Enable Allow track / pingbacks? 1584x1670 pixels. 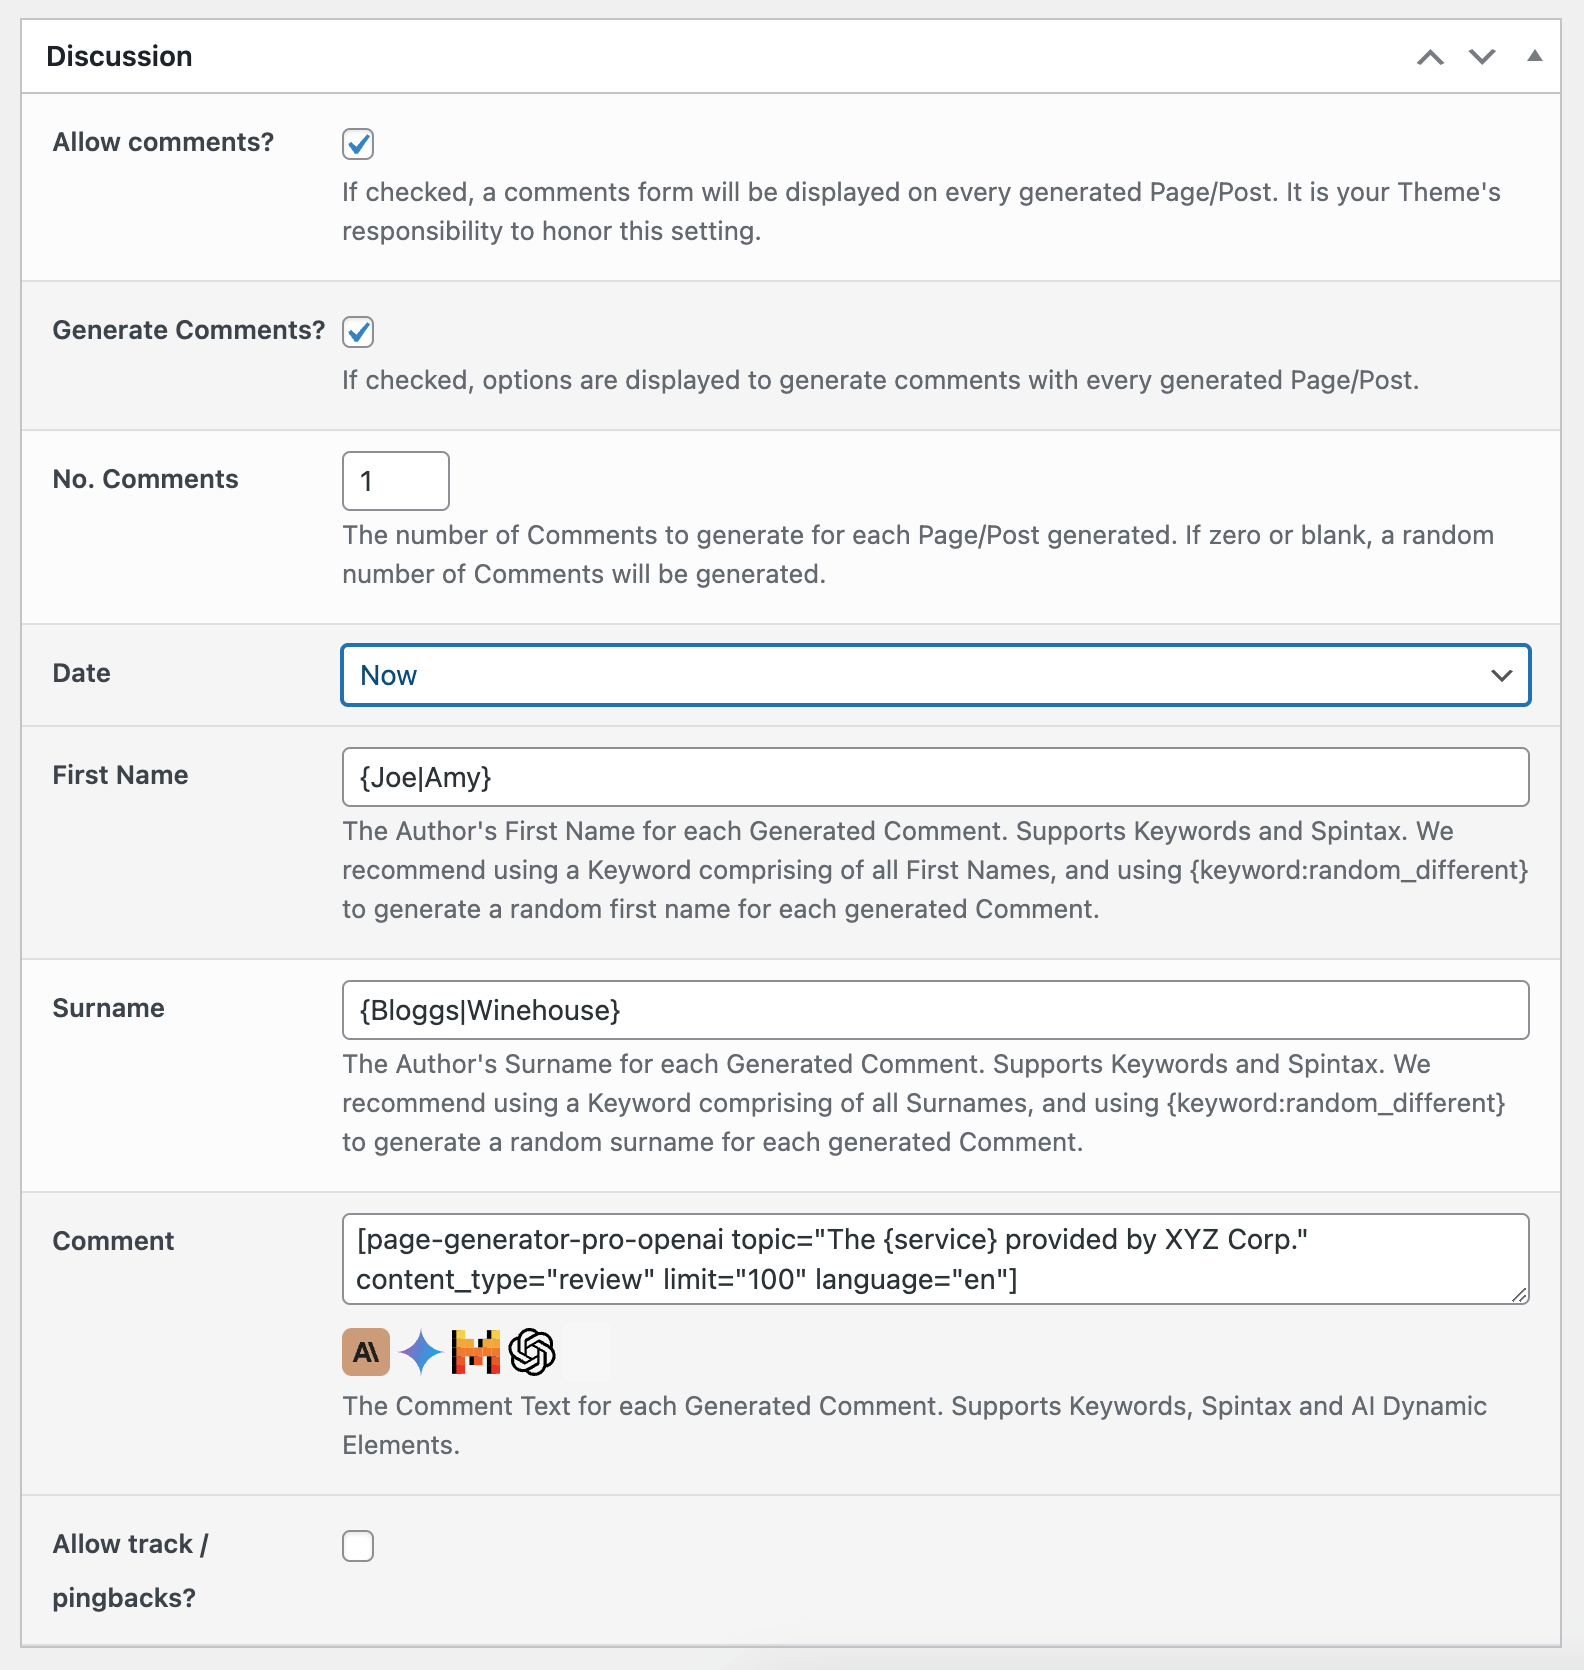357,1546
